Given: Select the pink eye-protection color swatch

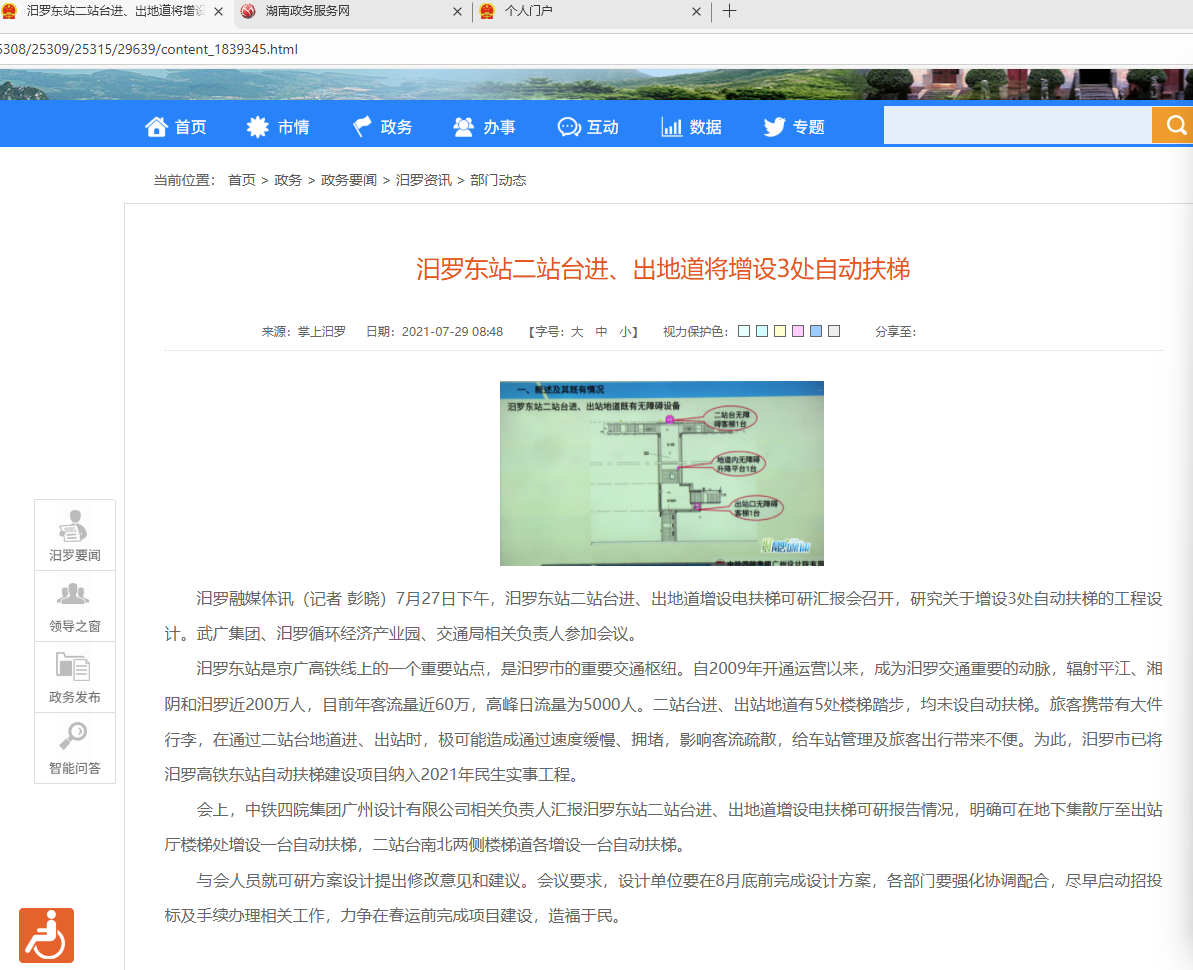Looking at the screenshot, I should 798,332.
